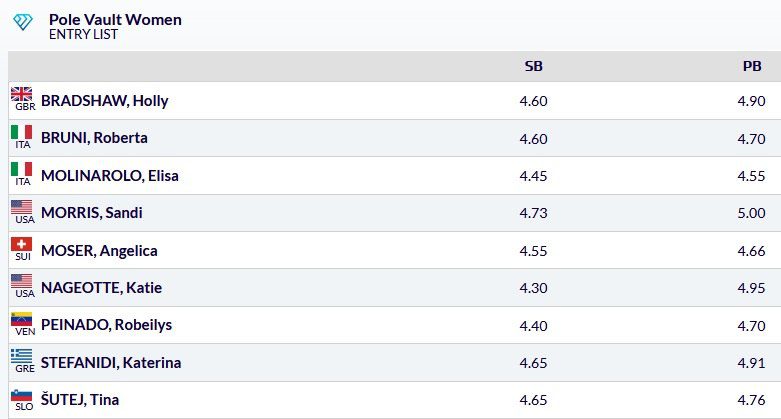Image resolution: width=781 pixels, height=419 pixels.
Task: Open athlete STEFANIDI, Katerina
Action: pos(111,363)
